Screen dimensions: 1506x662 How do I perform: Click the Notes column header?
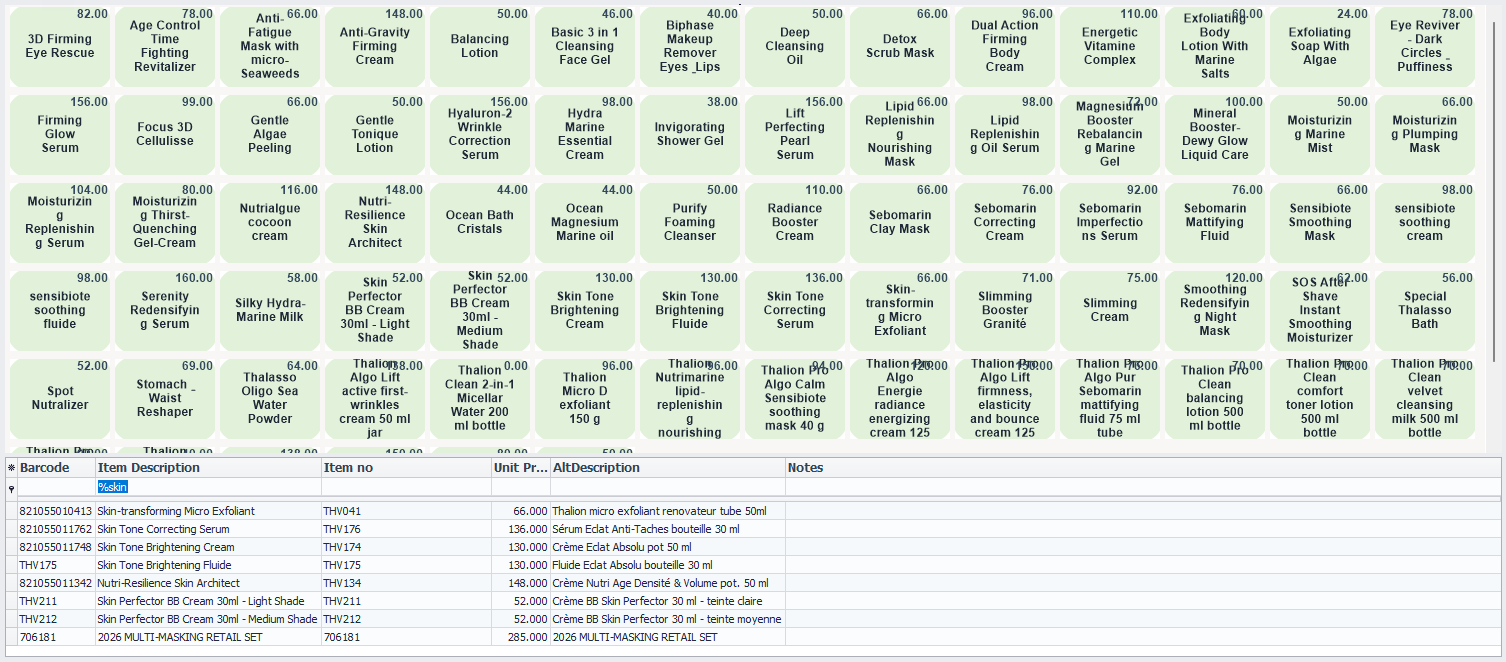[x=1142, y=468]
